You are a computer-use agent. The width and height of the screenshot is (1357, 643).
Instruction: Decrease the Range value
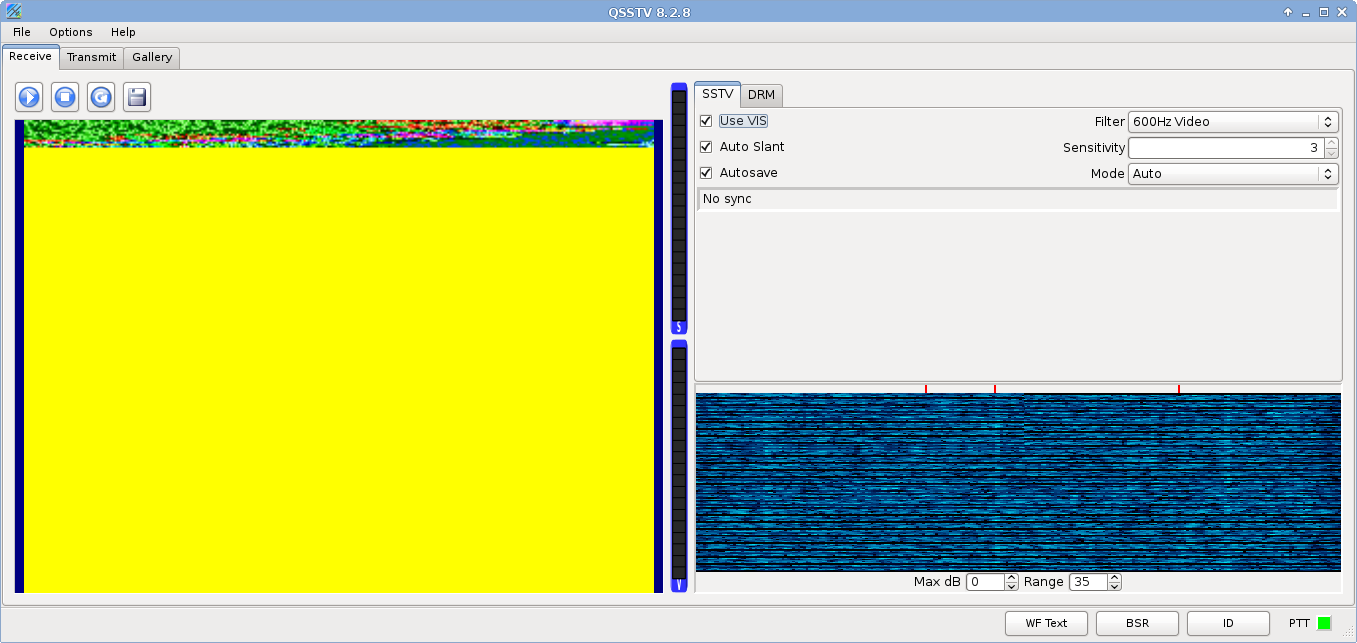point(1114,586)
